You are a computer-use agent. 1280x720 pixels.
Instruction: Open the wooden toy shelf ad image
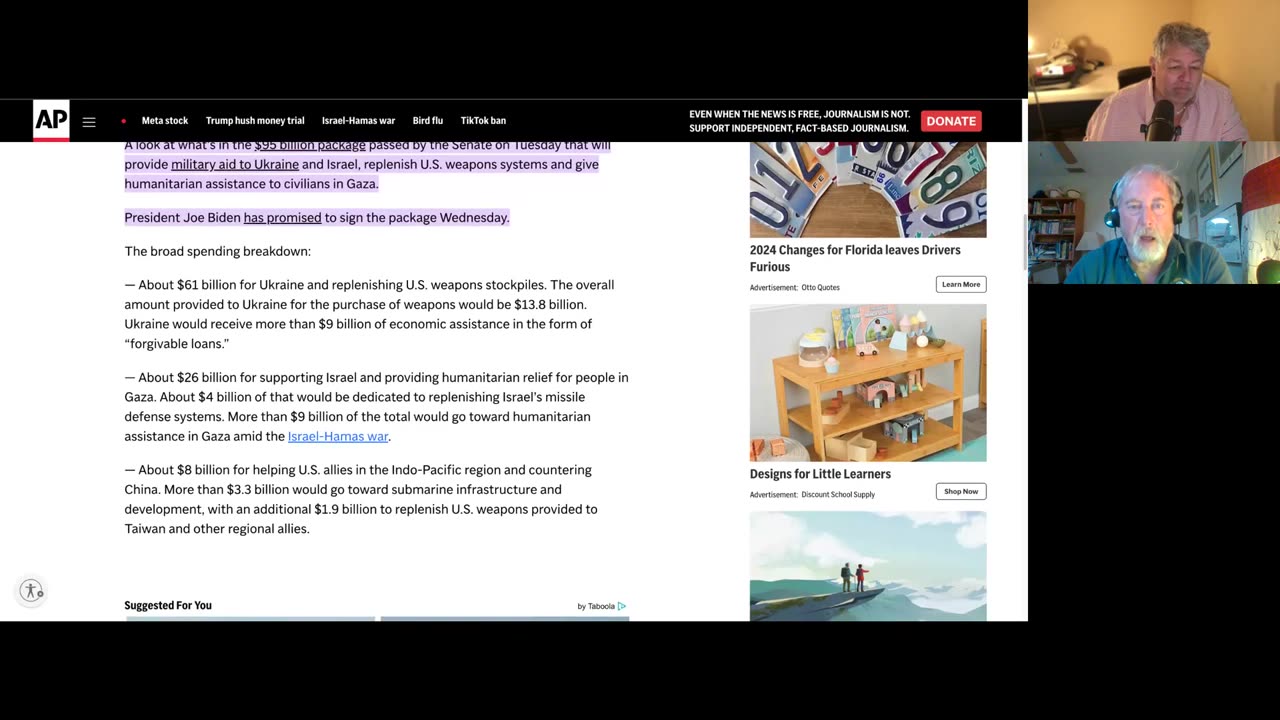click(868, 383)
